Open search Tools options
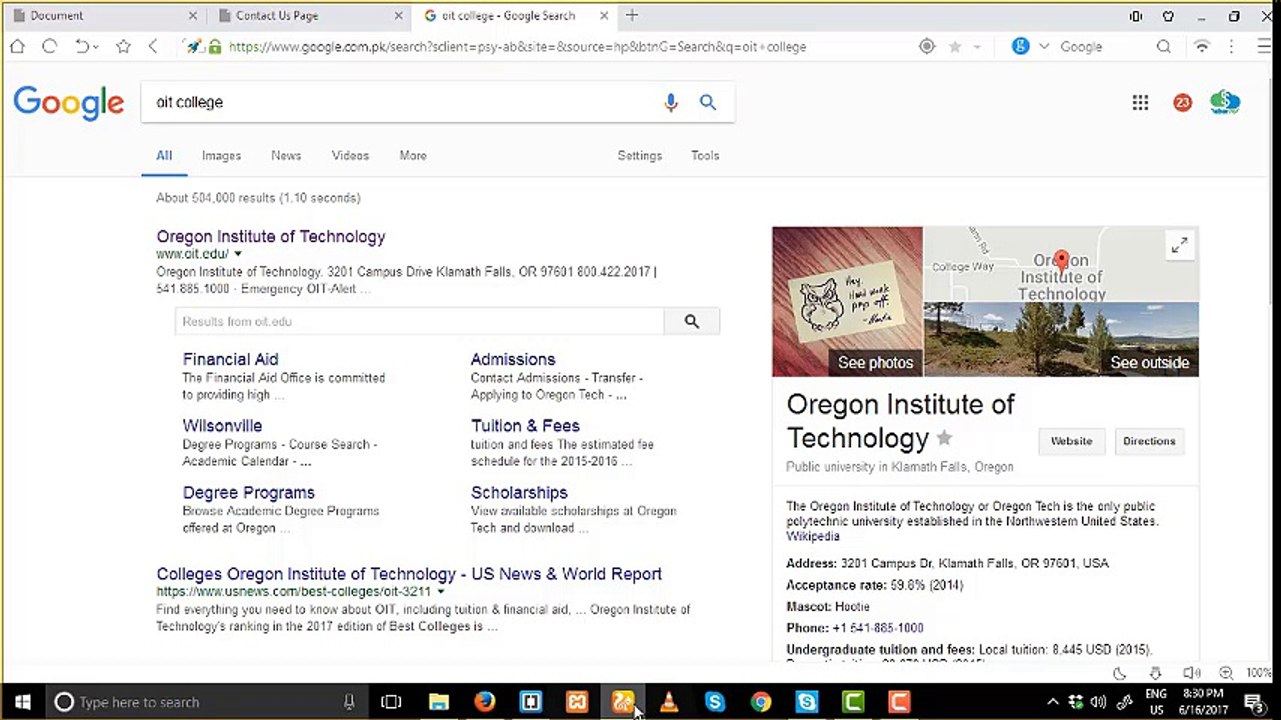Viewport: 1281px width, 720px height. click(705, 156)
